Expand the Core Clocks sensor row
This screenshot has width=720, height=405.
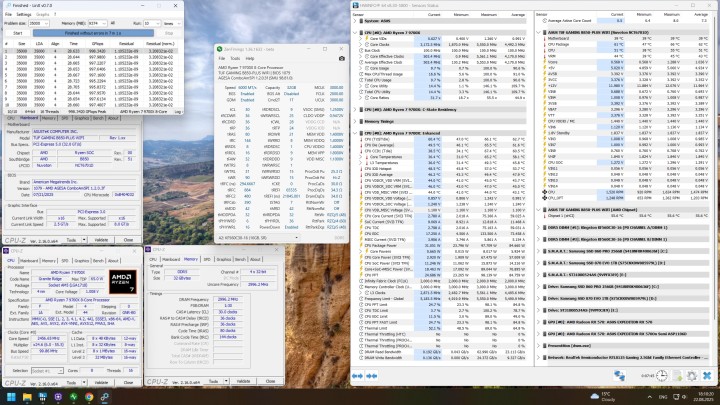[361, 45]
